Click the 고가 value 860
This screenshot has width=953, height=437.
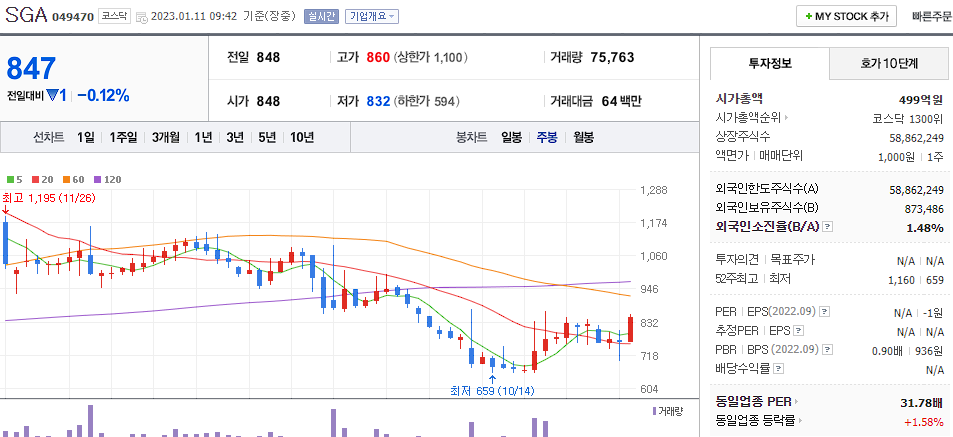[x=378, y=58]
